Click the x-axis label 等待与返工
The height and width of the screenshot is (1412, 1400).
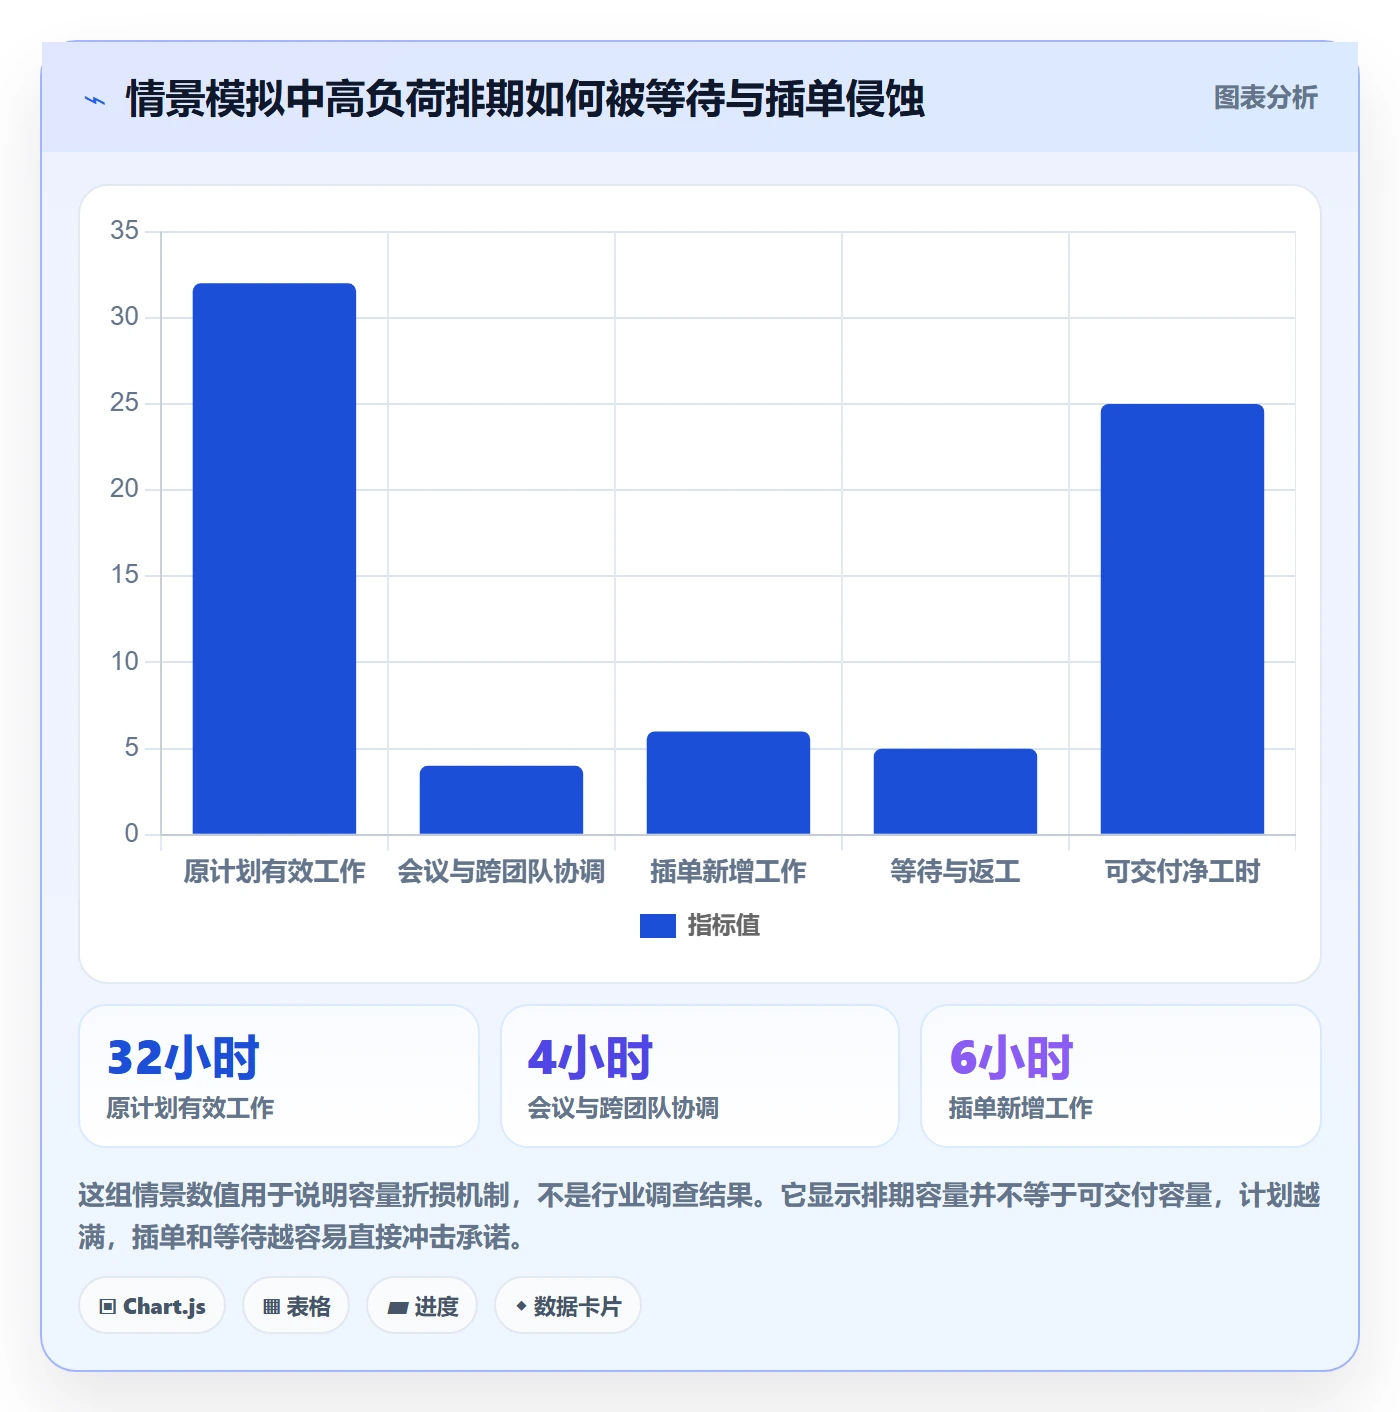click(955, 872)
